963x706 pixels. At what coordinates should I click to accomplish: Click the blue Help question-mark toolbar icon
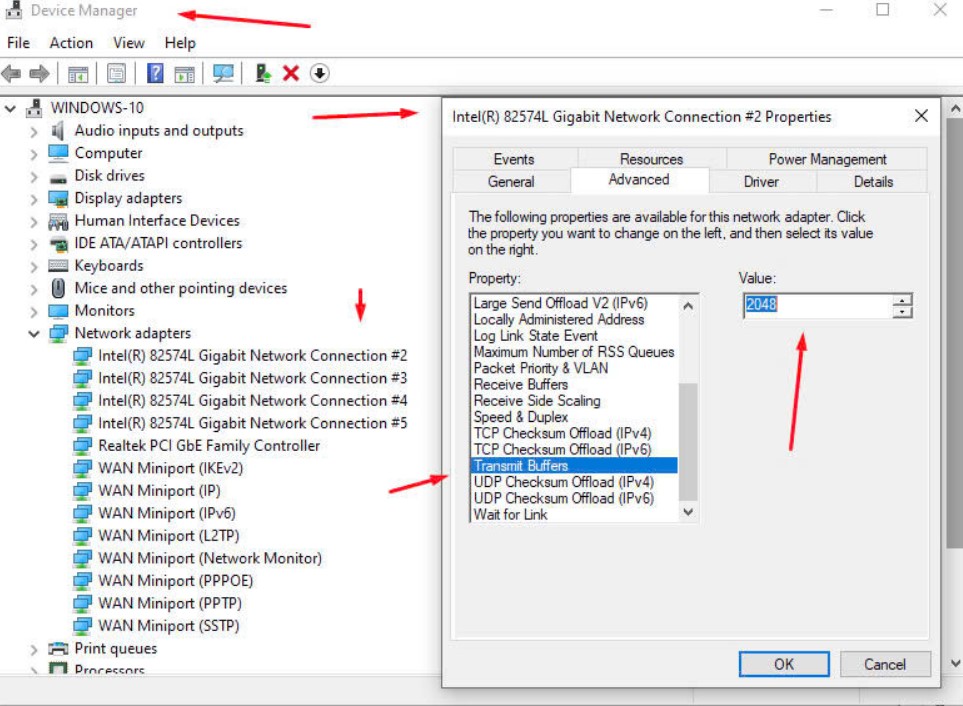(x=155, y=73)
